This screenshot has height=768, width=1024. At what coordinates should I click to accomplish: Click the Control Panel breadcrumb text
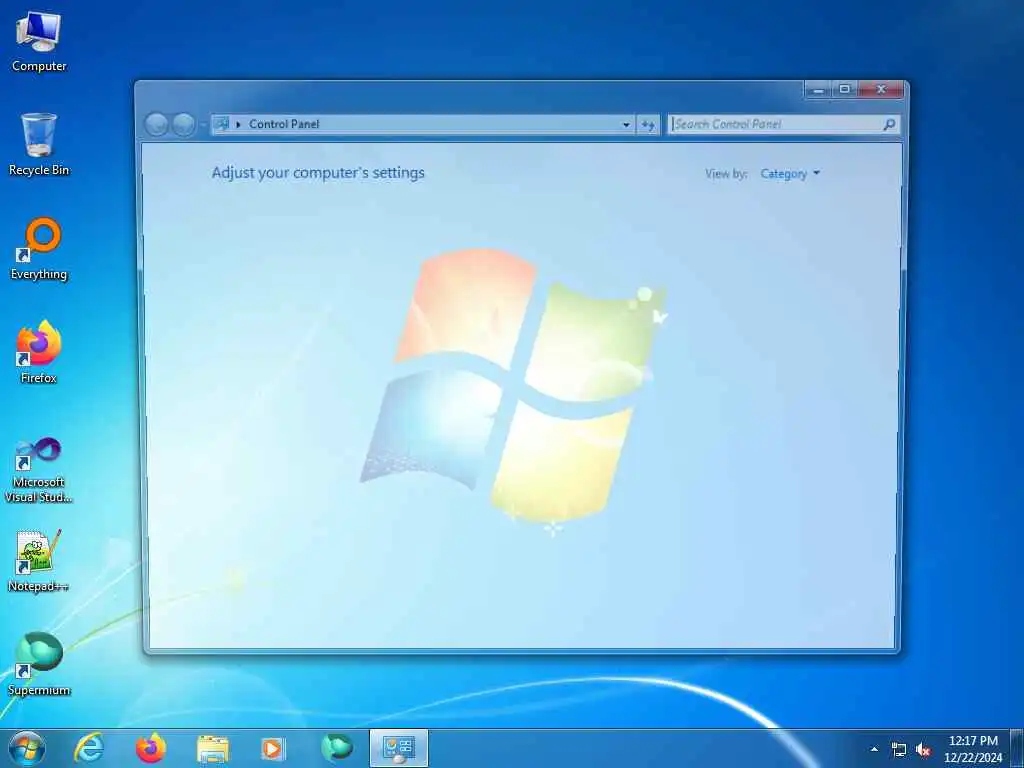point(284,124)
